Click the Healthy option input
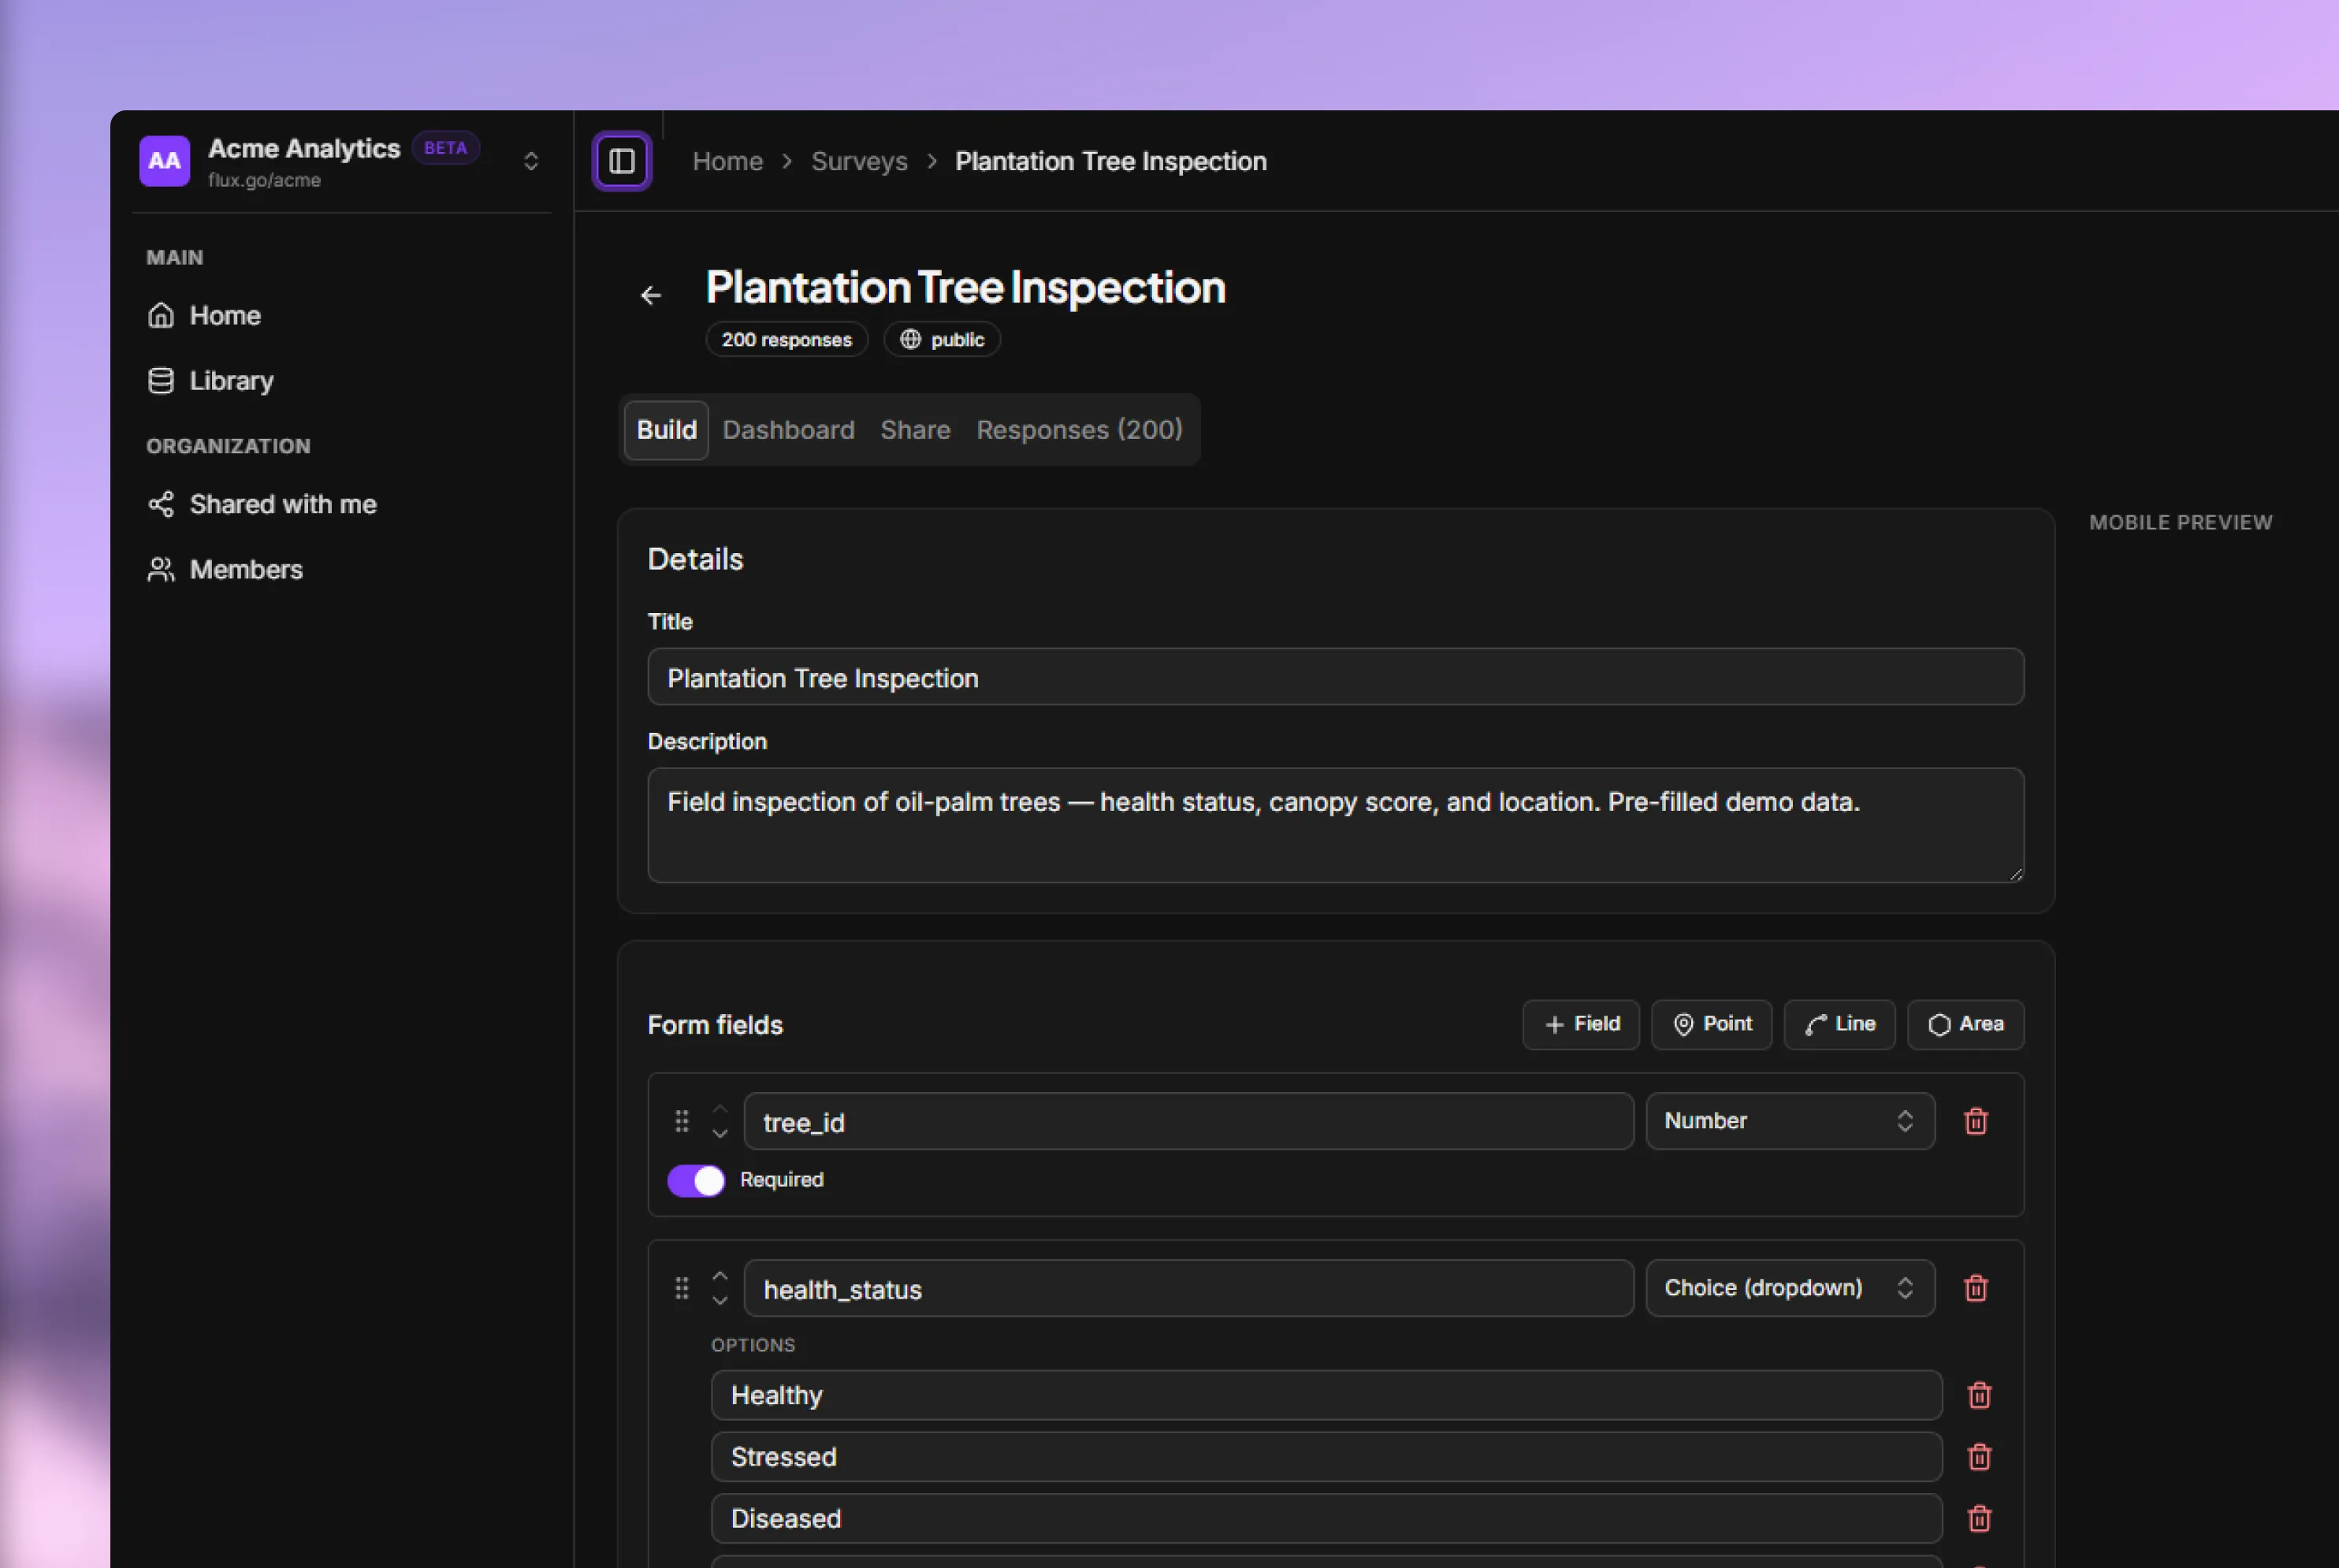 pyautogui.click(x=1326, y=1395)
